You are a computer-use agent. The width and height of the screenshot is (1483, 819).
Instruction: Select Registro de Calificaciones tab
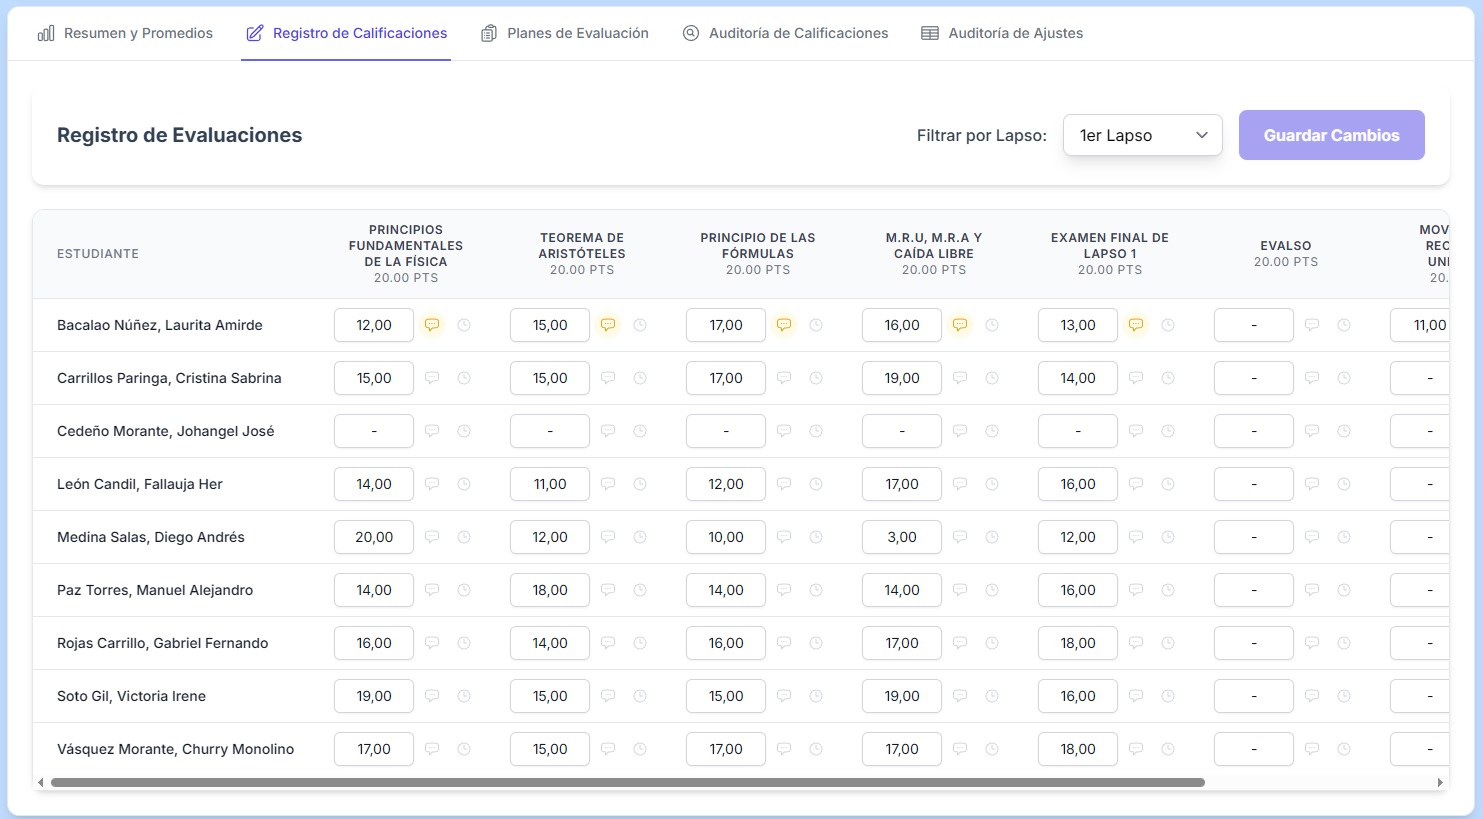click(x=346, y=33)
